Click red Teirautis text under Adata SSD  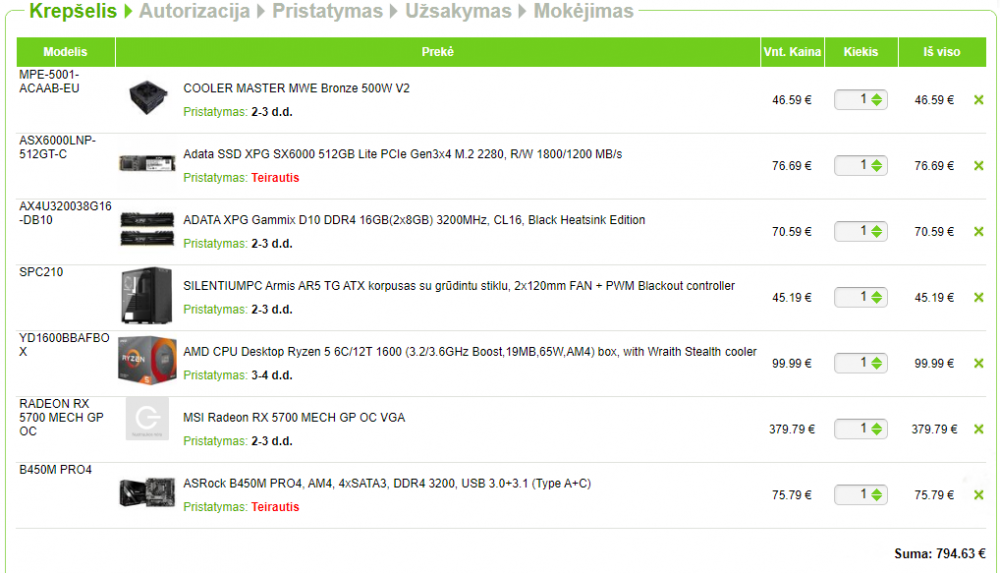pyautogui.click(x=275, y=177)
